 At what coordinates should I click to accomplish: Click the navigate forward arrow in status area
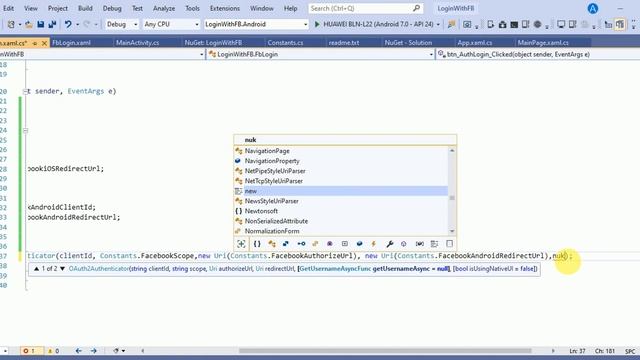point(93,351)
